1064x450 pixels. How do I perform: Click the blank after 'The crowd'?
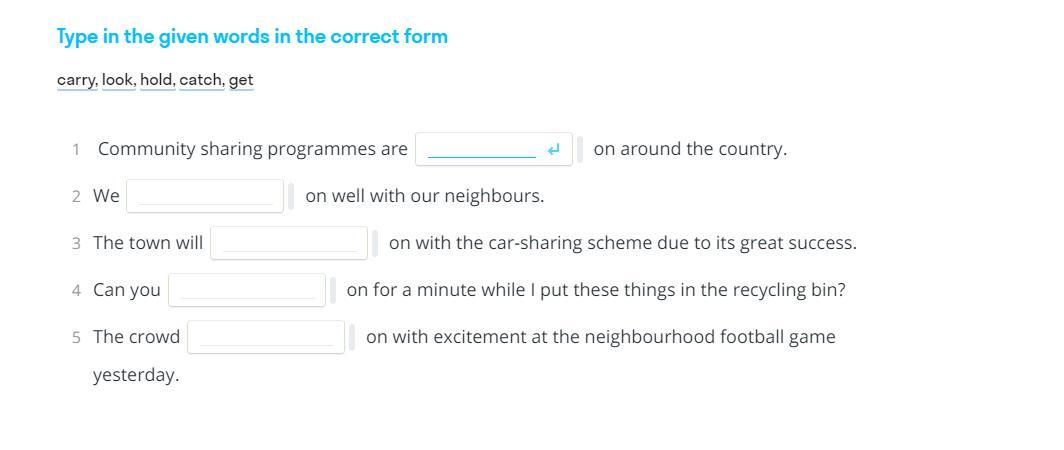266,337
